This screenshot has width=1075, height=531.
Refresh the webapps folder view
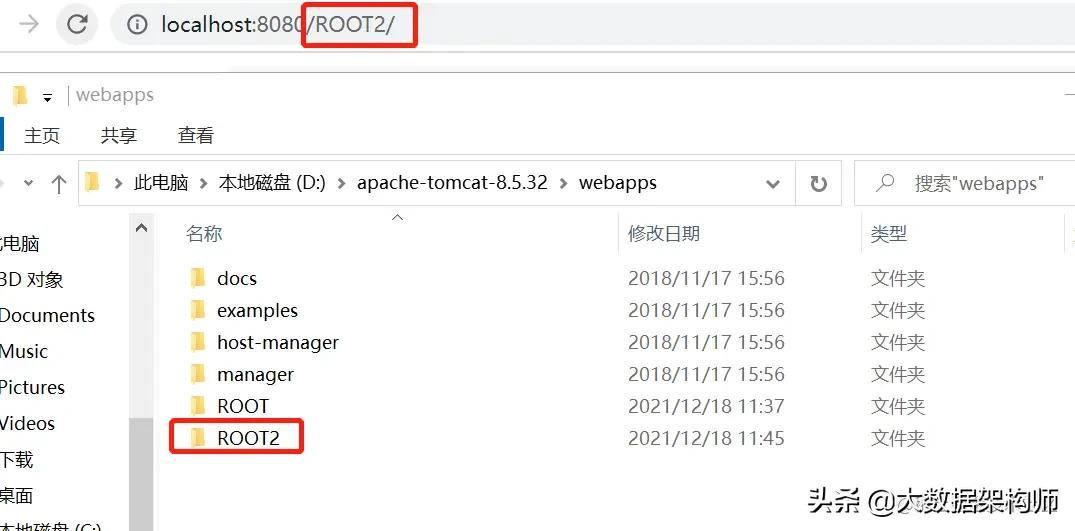coord(818,184)
